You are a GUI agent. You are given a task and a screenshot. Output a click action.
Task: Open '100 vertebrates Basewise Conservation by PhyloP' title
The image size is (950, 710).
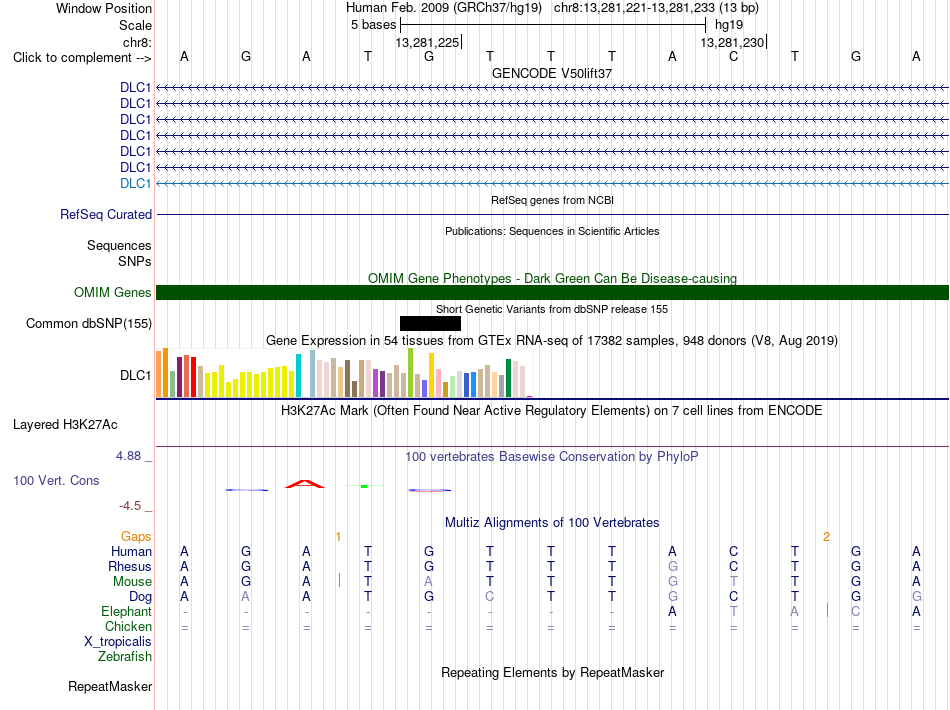552,457
